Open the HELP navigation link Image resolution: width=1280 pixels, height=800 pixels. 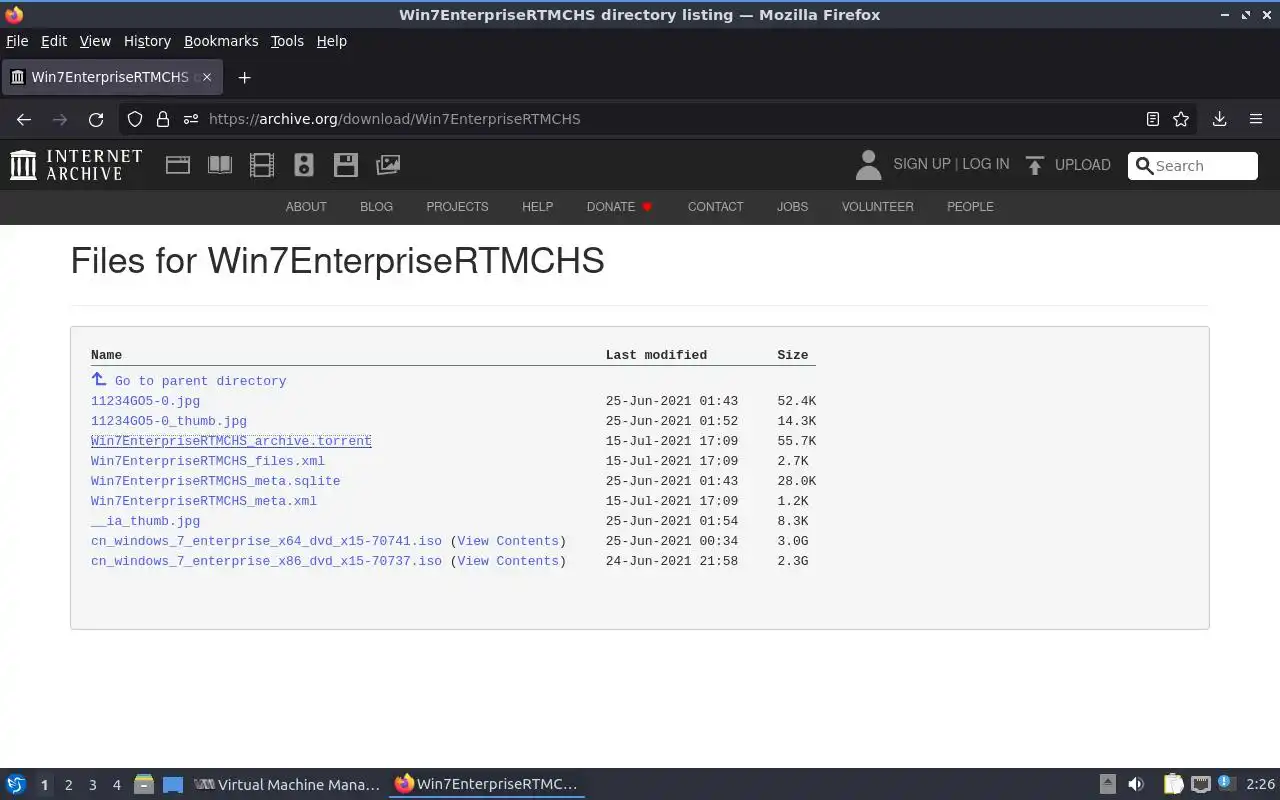tap(537, 207)
